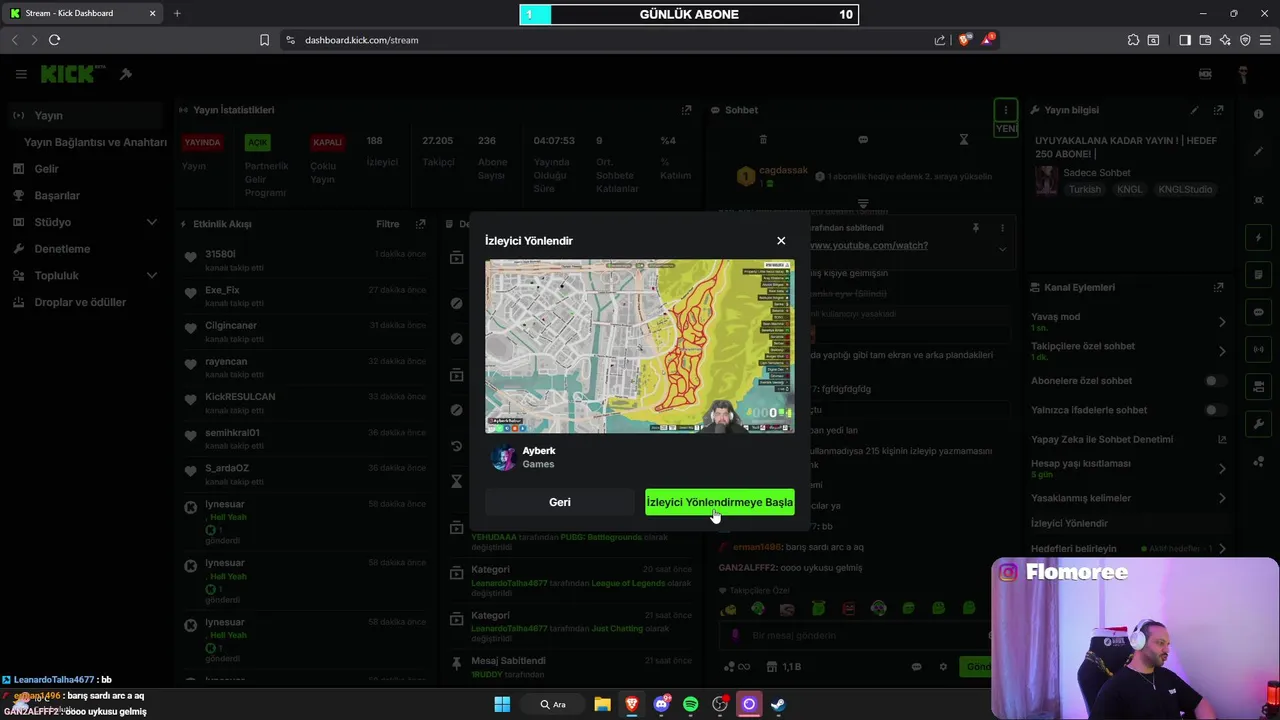This screenshot has height=720, width=1280.
Task: Open the pinned youtube.com/watch link
Action: [868, 245]
